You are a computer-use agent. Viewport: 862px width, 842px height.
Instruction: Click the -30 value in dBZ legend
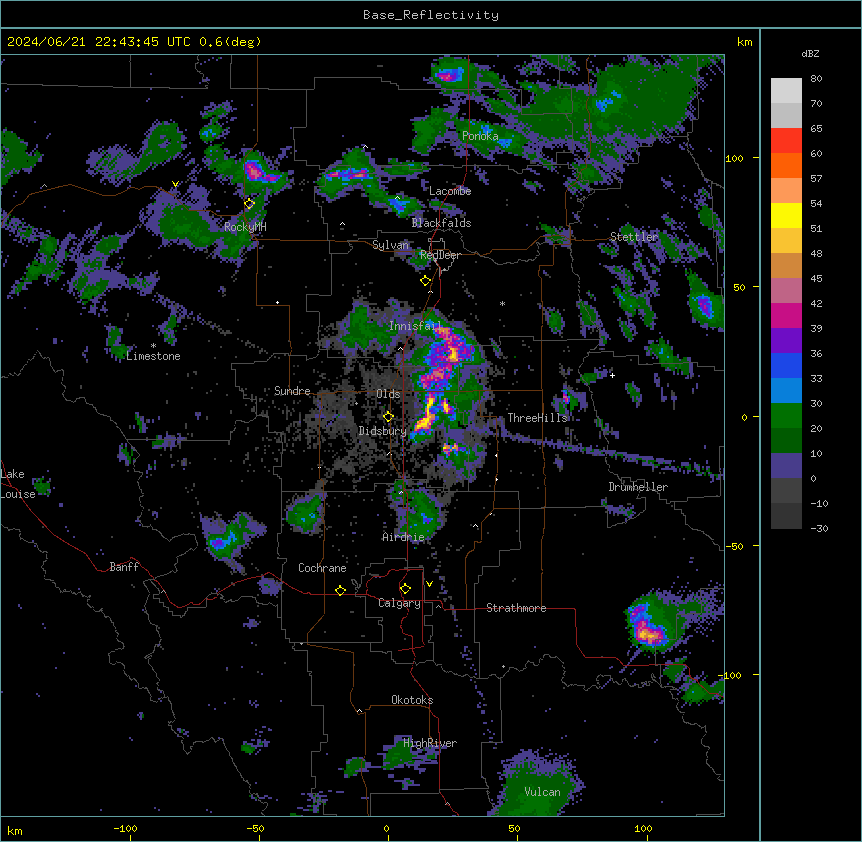[819, 528]
